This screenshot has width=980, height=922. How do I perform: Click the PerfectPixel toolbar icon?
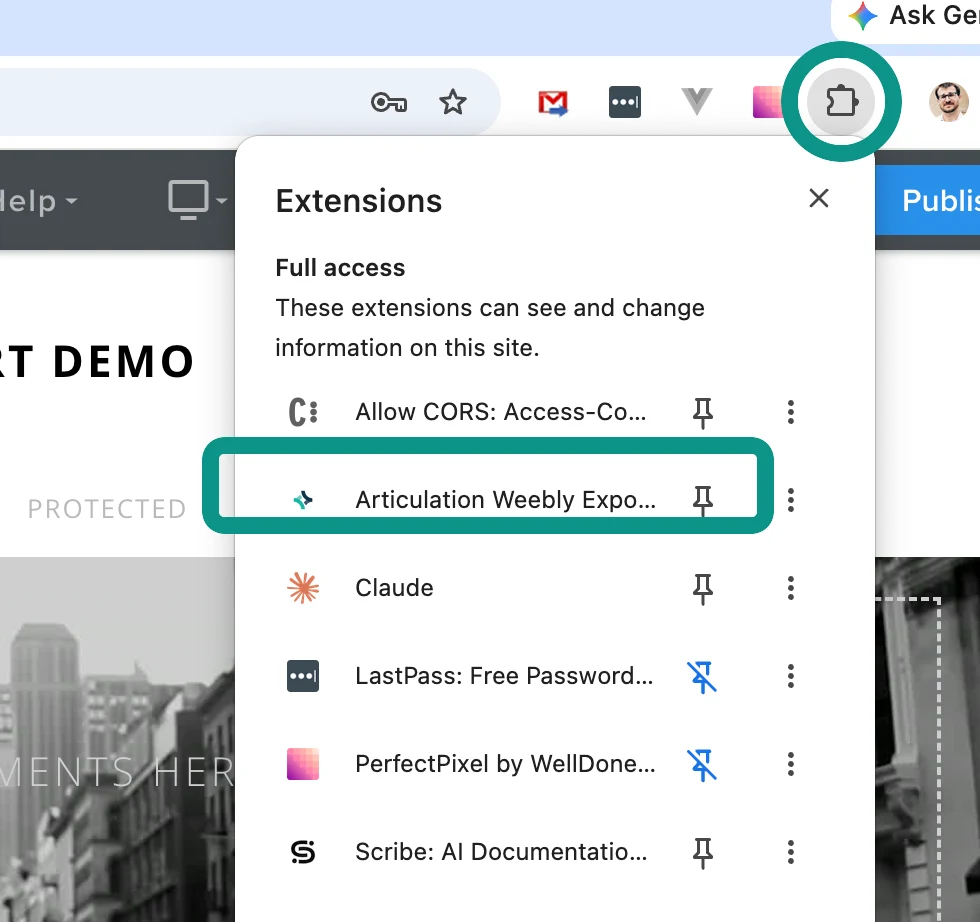[766, 102]
